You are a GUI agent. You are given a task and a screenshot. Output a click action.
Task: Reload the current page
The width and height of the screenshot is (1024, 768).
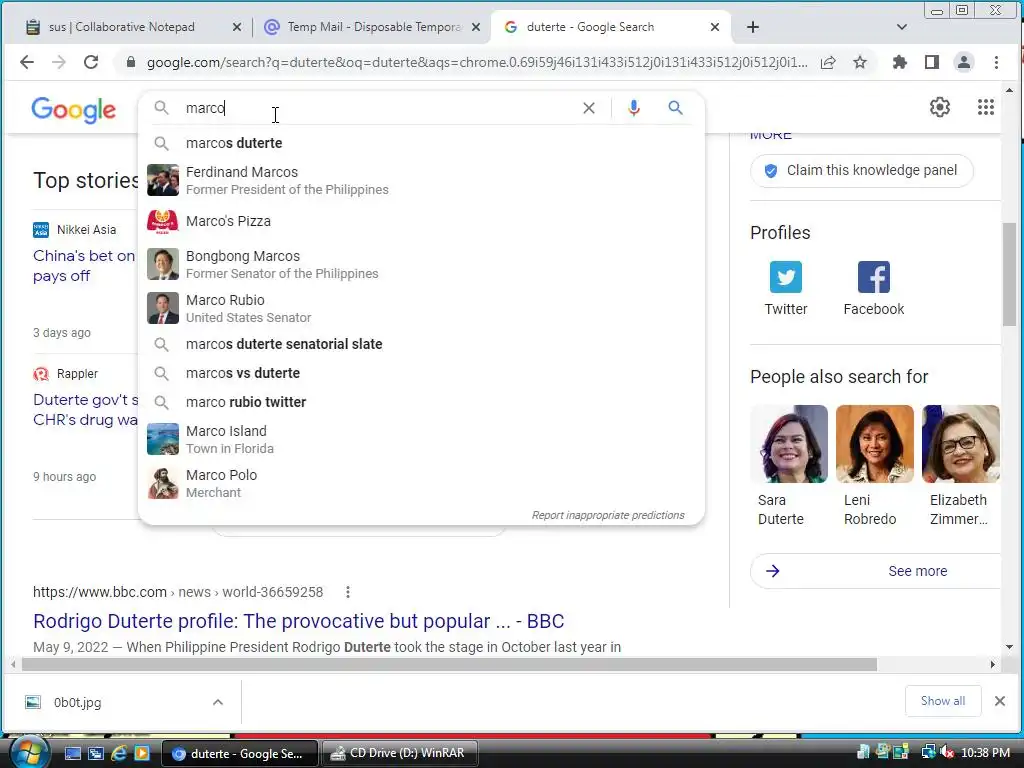tap(91, 62)
